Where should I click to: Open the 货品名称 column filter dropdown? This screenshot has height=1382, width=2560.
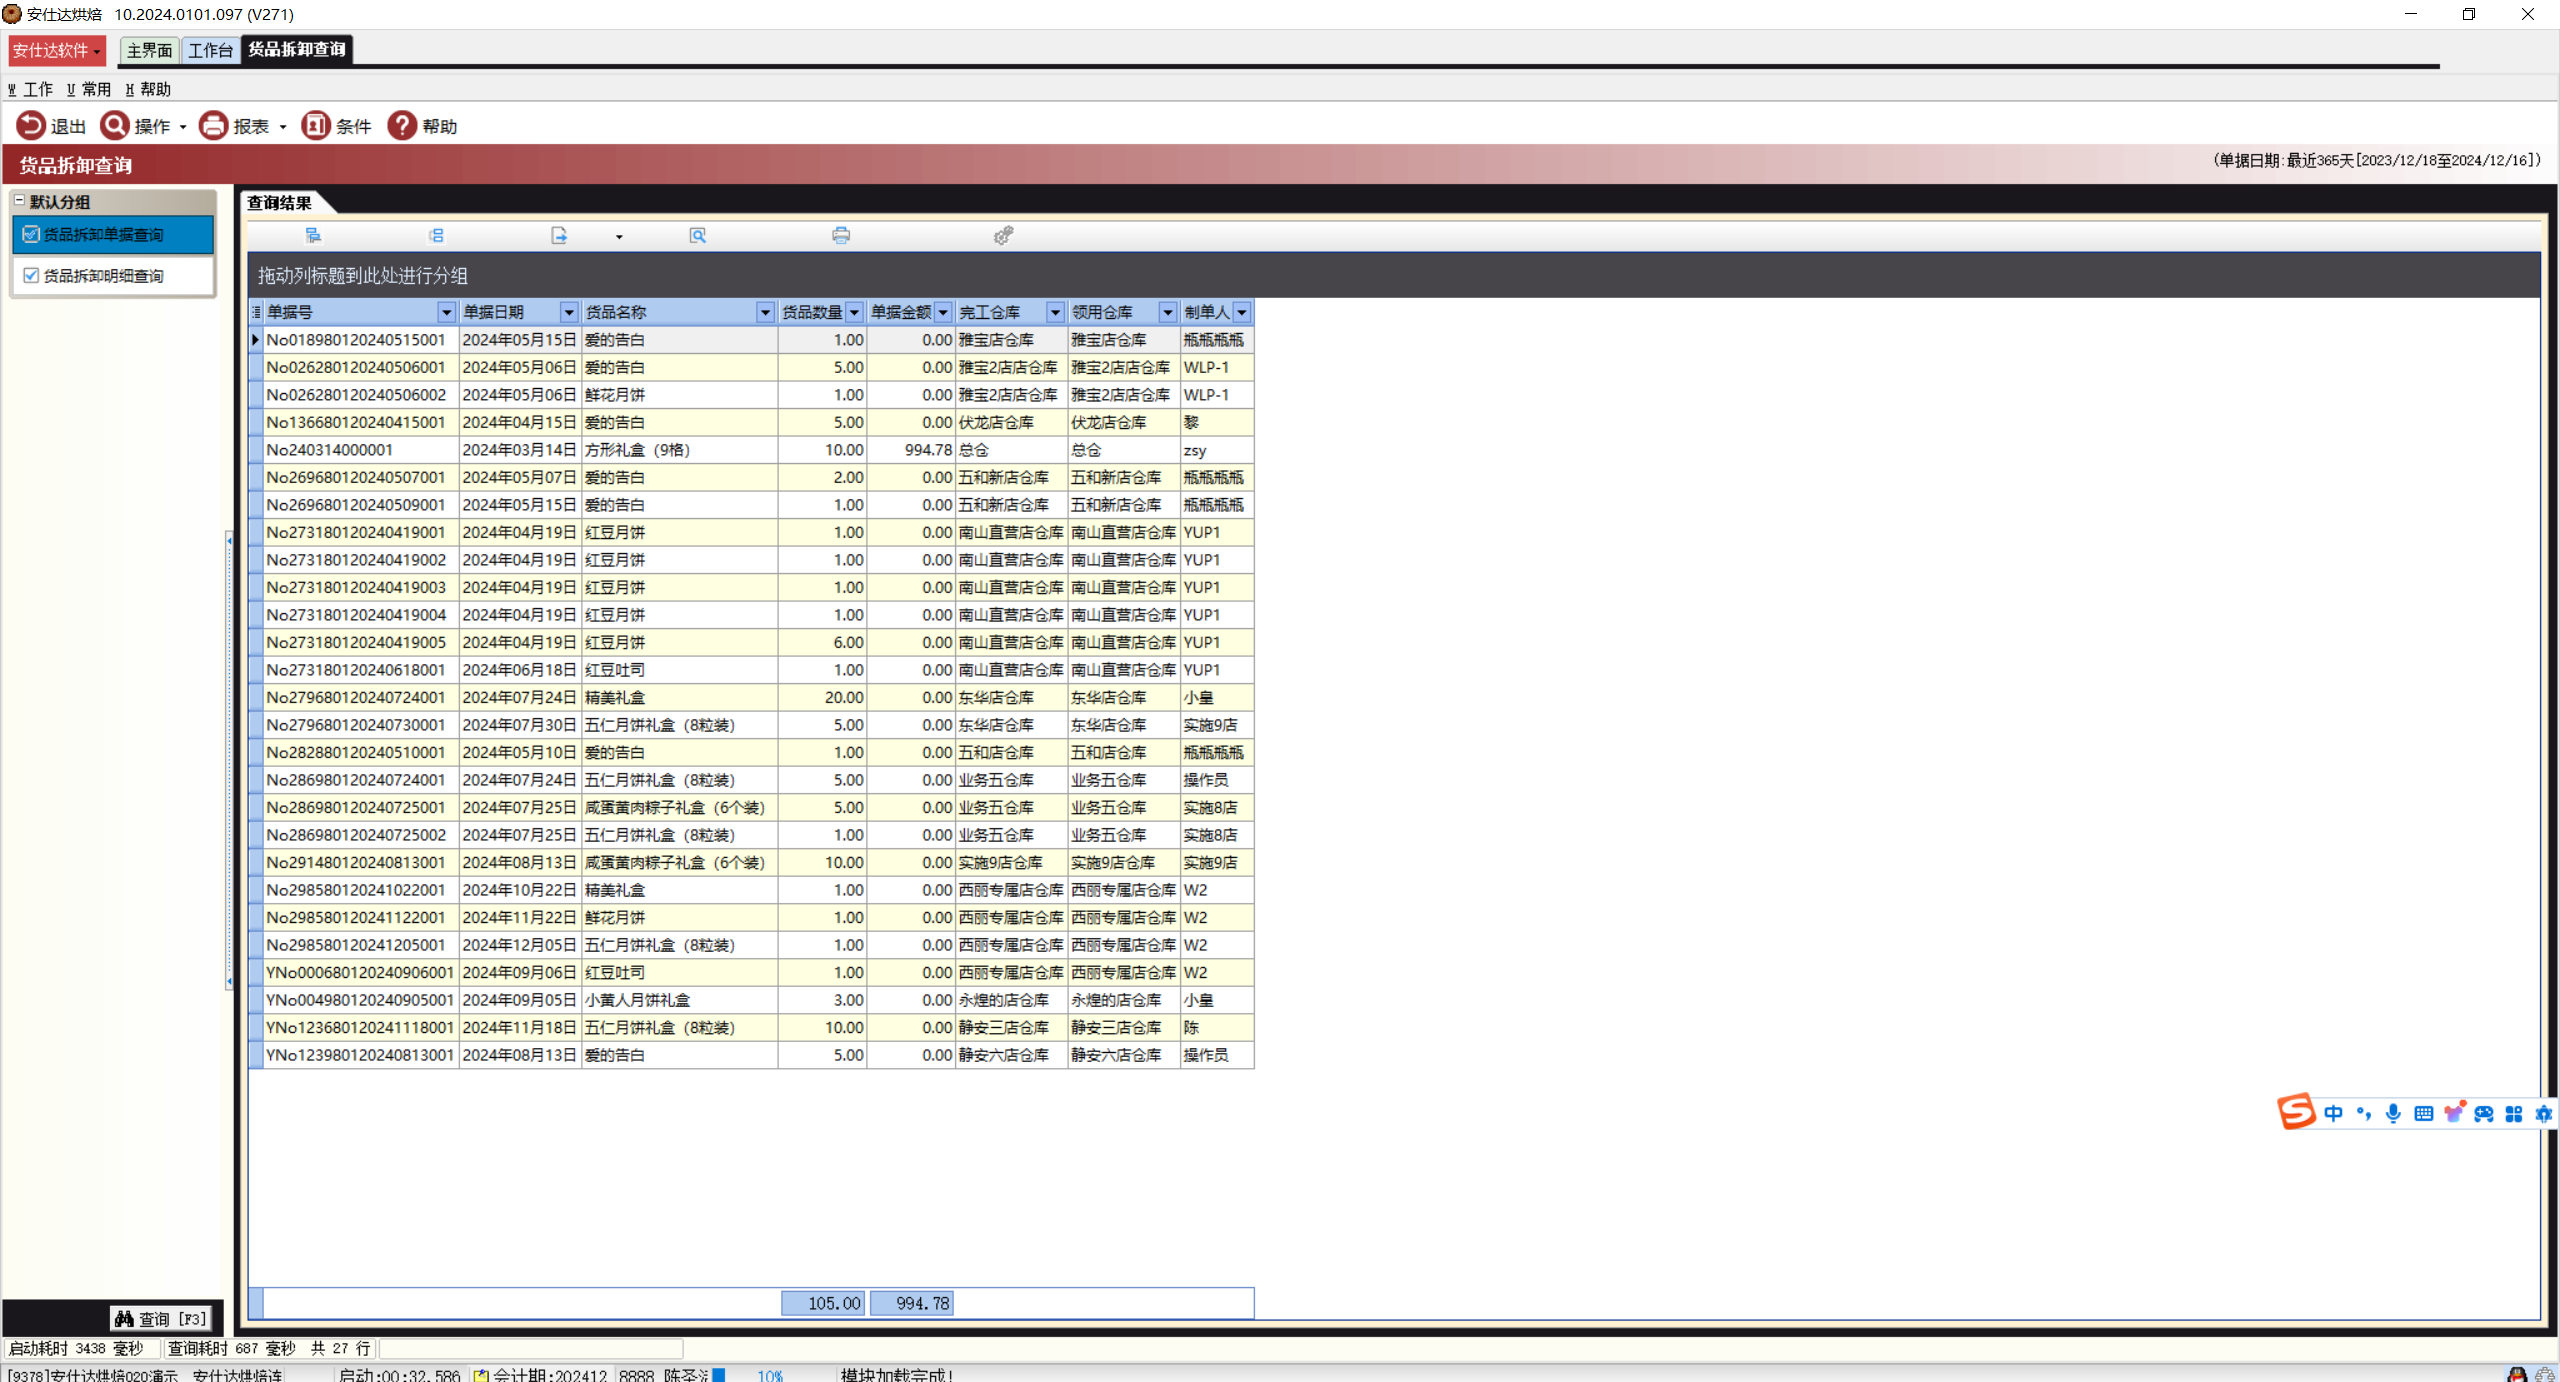pyautogui.click(x=765, y=312)
